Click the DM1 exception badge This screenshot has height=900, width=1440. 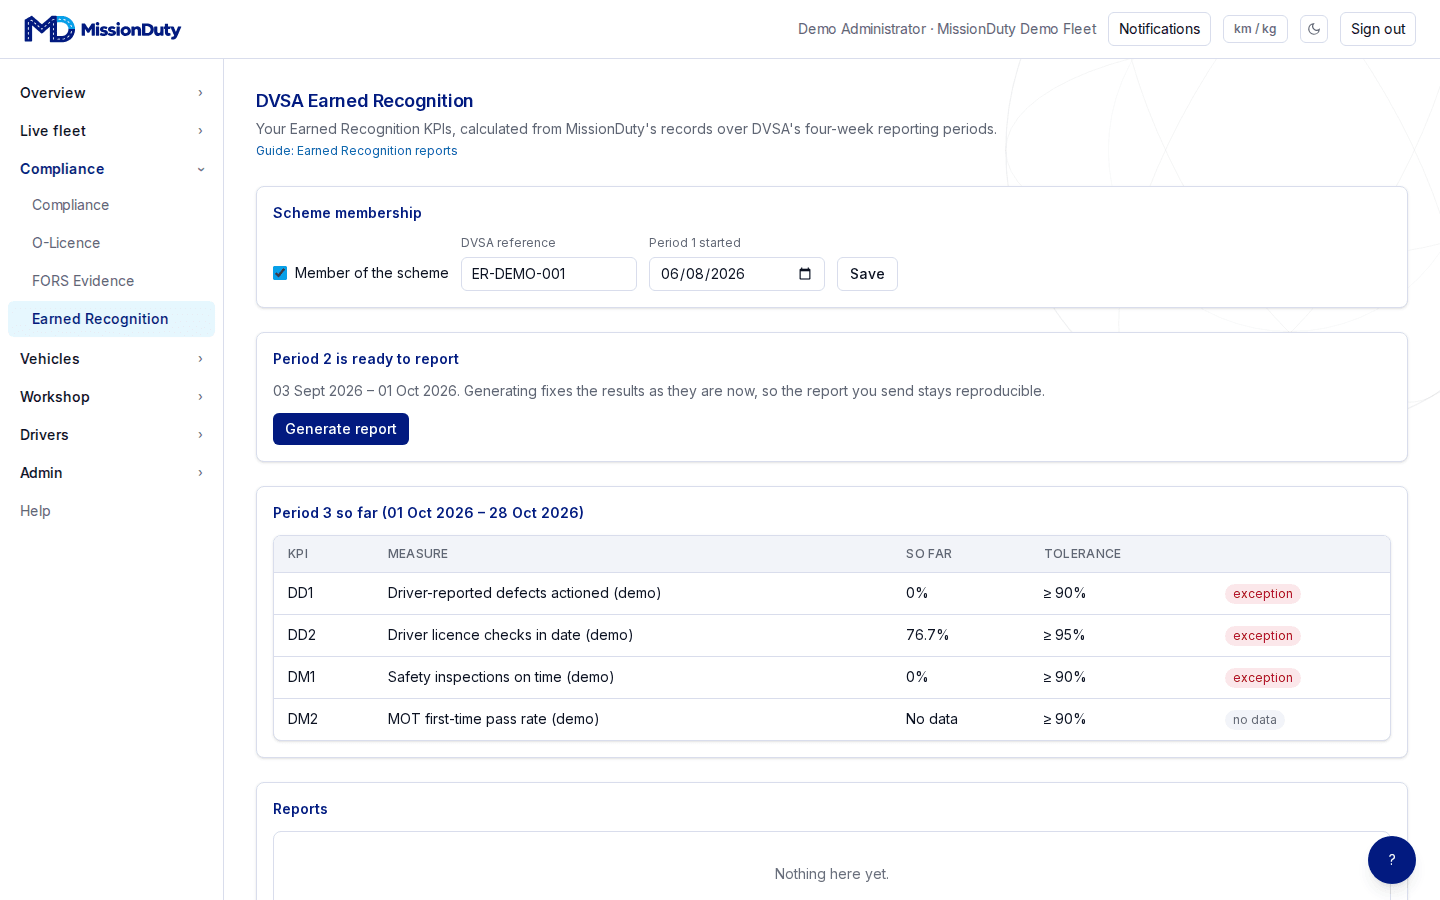(1263, 678)
